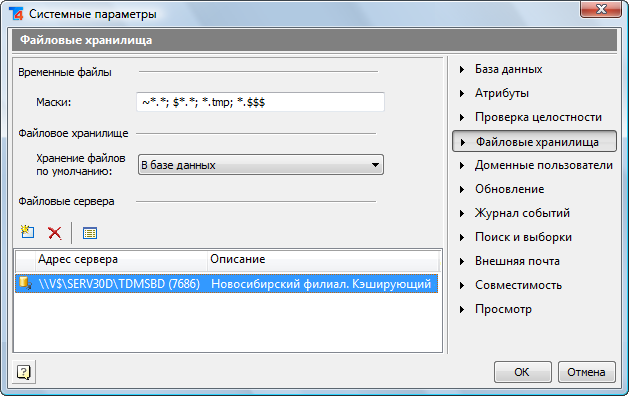The height and width of the screenshot is (396, 629).
Task: Go to Журнал событий settings
Action: (522, 213)
